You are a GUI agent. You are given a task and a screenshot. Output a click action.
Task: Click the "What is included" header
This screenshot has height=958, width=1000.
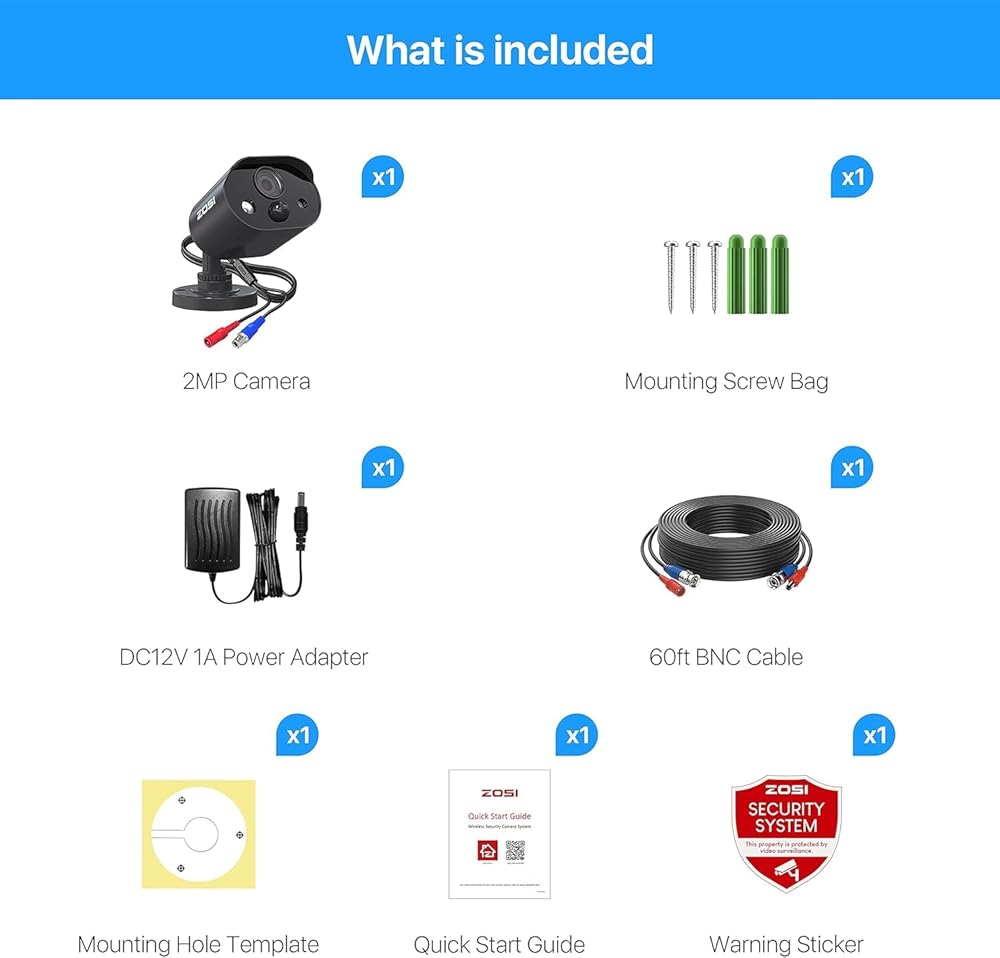click(500, 50)
